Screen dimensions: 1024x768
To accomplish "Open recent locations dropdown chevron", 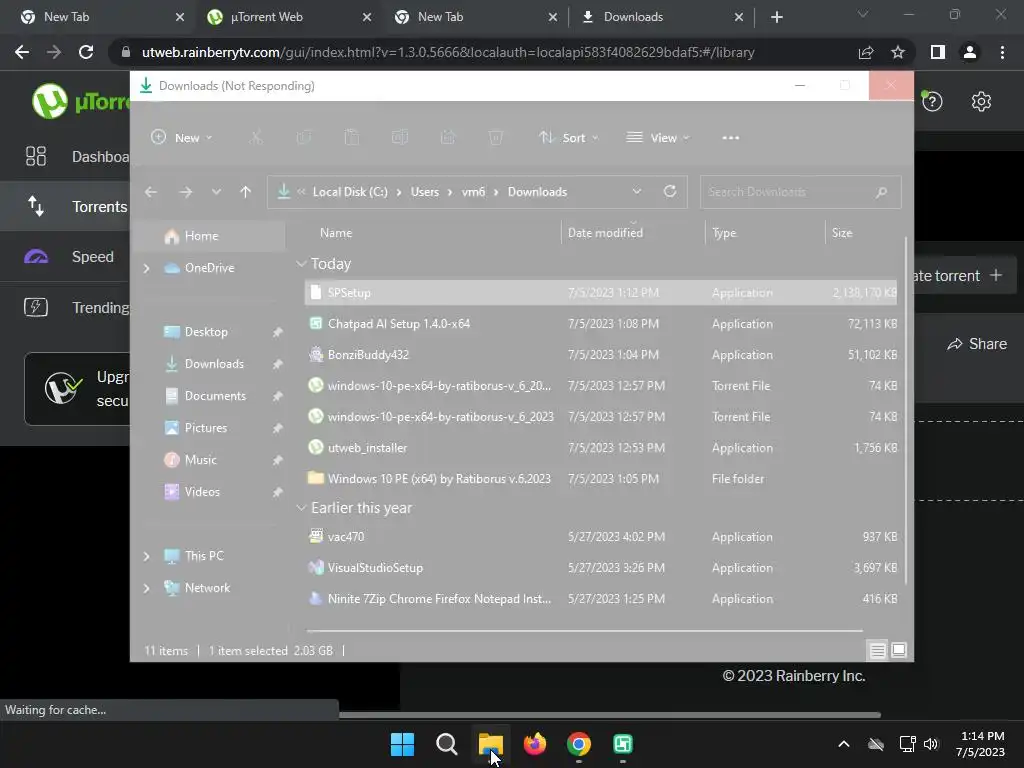I will (x=216, y=192).
